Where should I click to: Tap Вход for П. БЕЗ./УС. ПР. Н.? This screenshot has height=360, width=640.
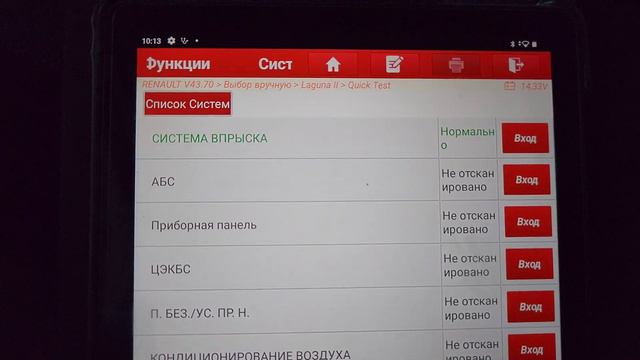point(531,307)
